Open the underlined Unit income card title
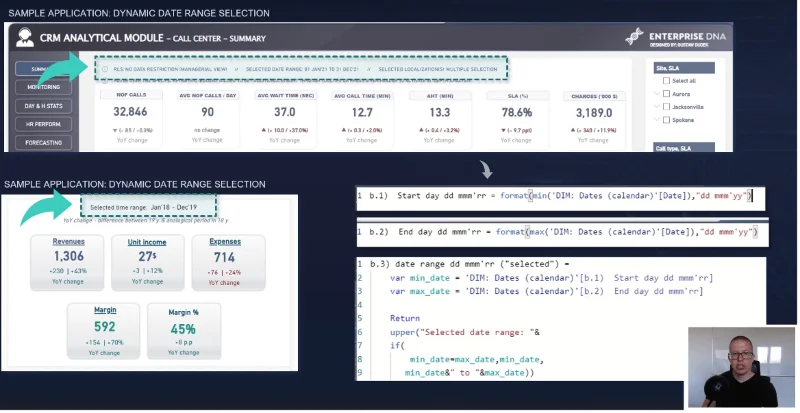This screenshot has height=413, width=800. point(147,242)
